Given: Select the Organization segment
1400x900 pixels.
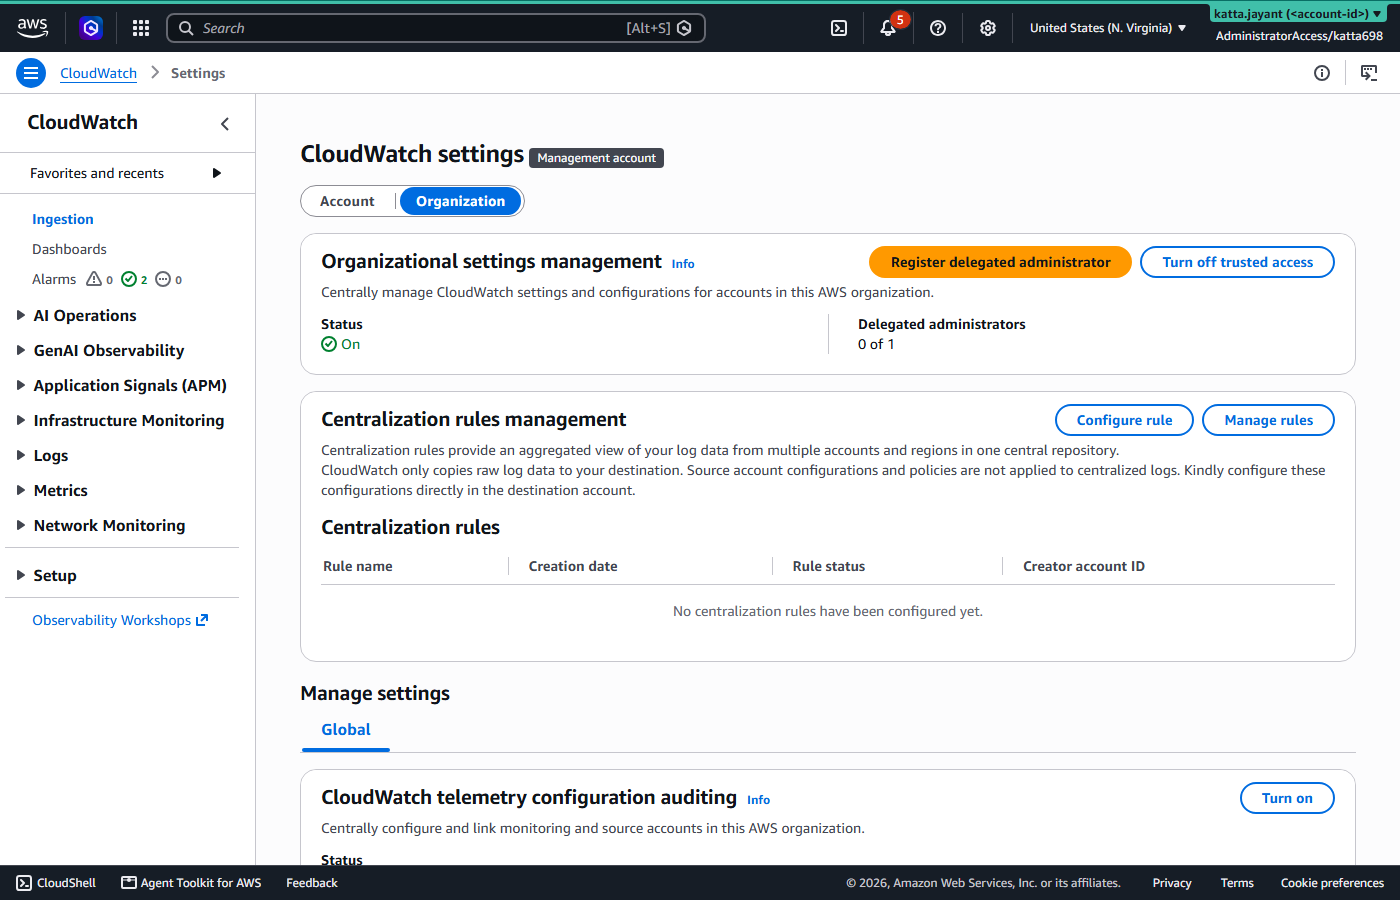Looking at the screenshot, I should pos(460,201).
